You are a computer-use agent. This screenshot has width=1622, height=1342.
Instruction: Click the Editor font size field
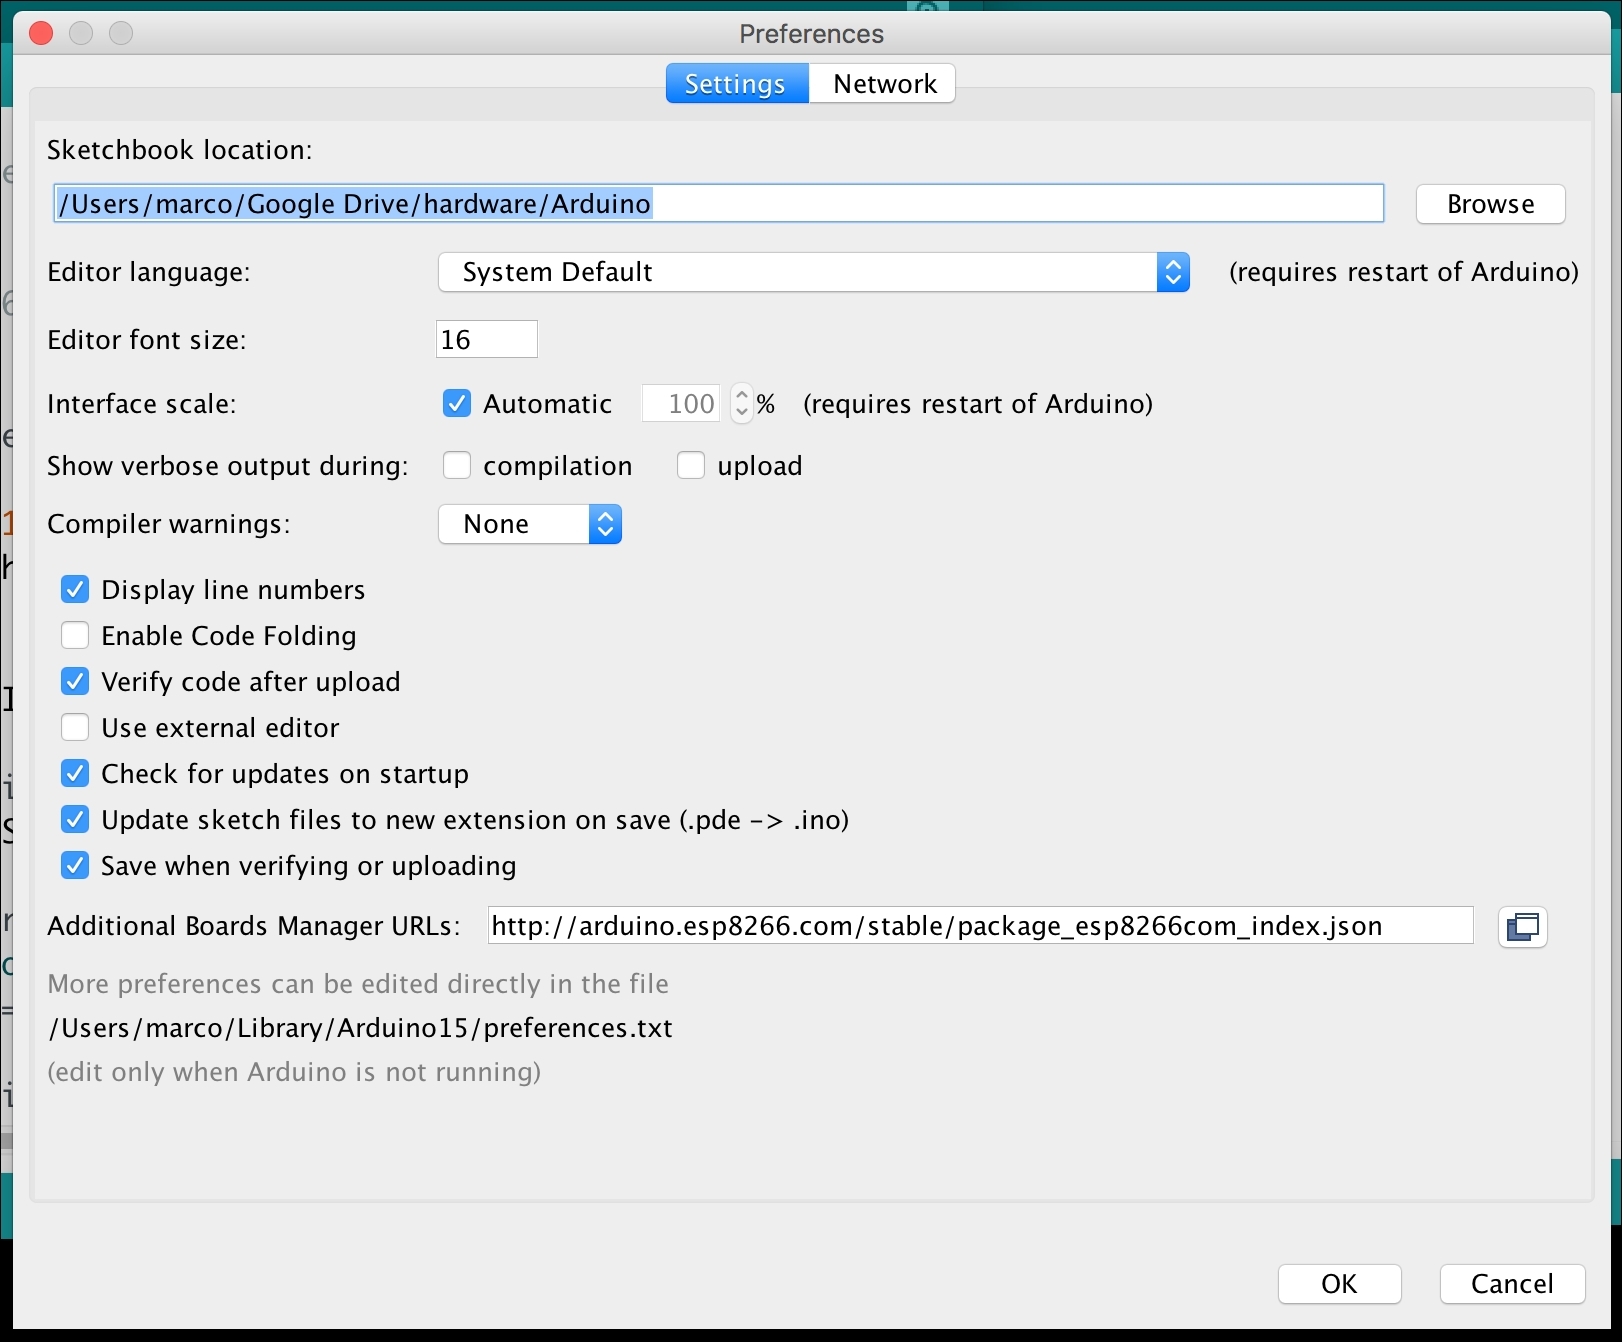pos(487,340)
